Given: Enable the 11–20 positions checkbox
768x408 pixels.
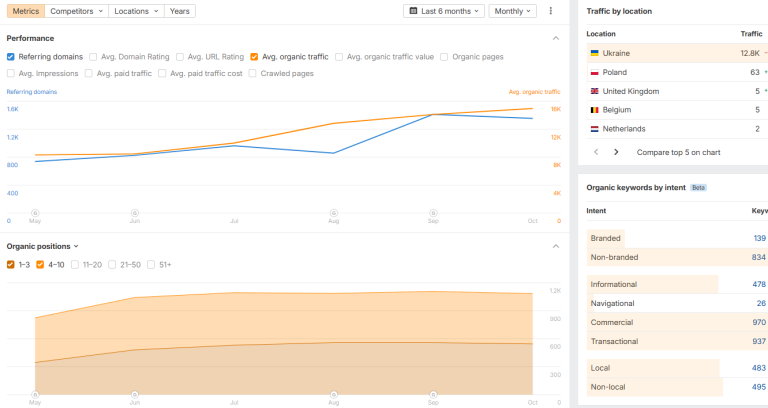Looking at the screenshot, I should [x=75, y=264].
